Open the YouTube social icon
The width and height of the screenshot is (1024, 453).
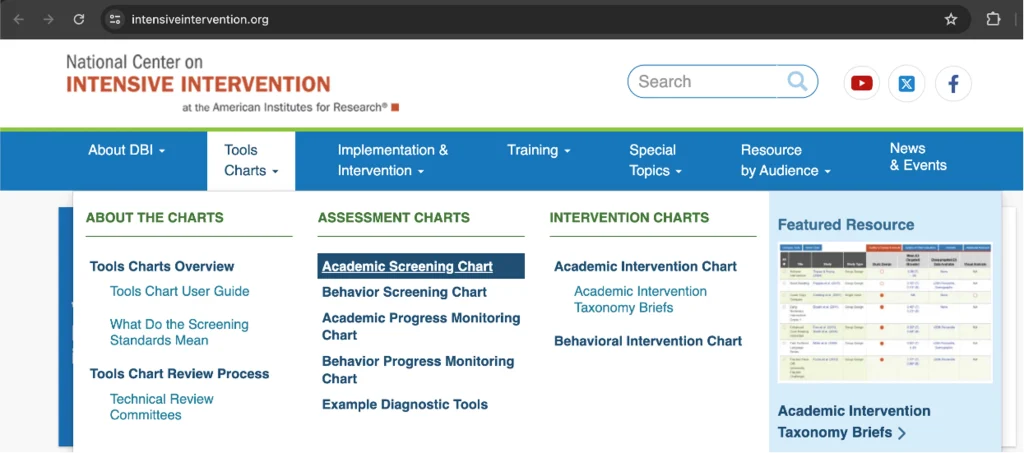coord(861,84)
